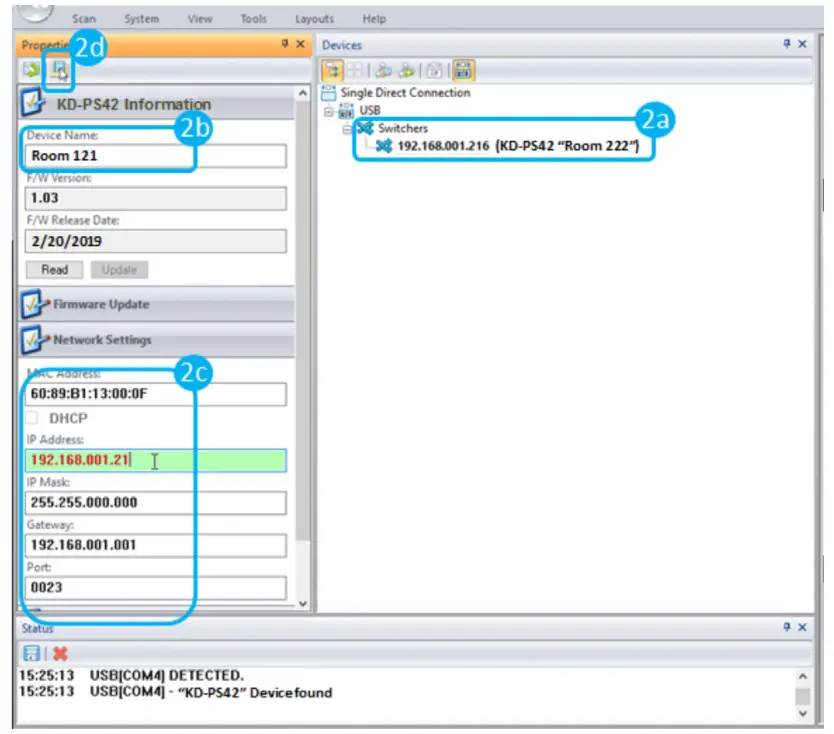This screenshot has width=834, height=734.
Task: Close the Devices panel
Action: tap(803, 44)
